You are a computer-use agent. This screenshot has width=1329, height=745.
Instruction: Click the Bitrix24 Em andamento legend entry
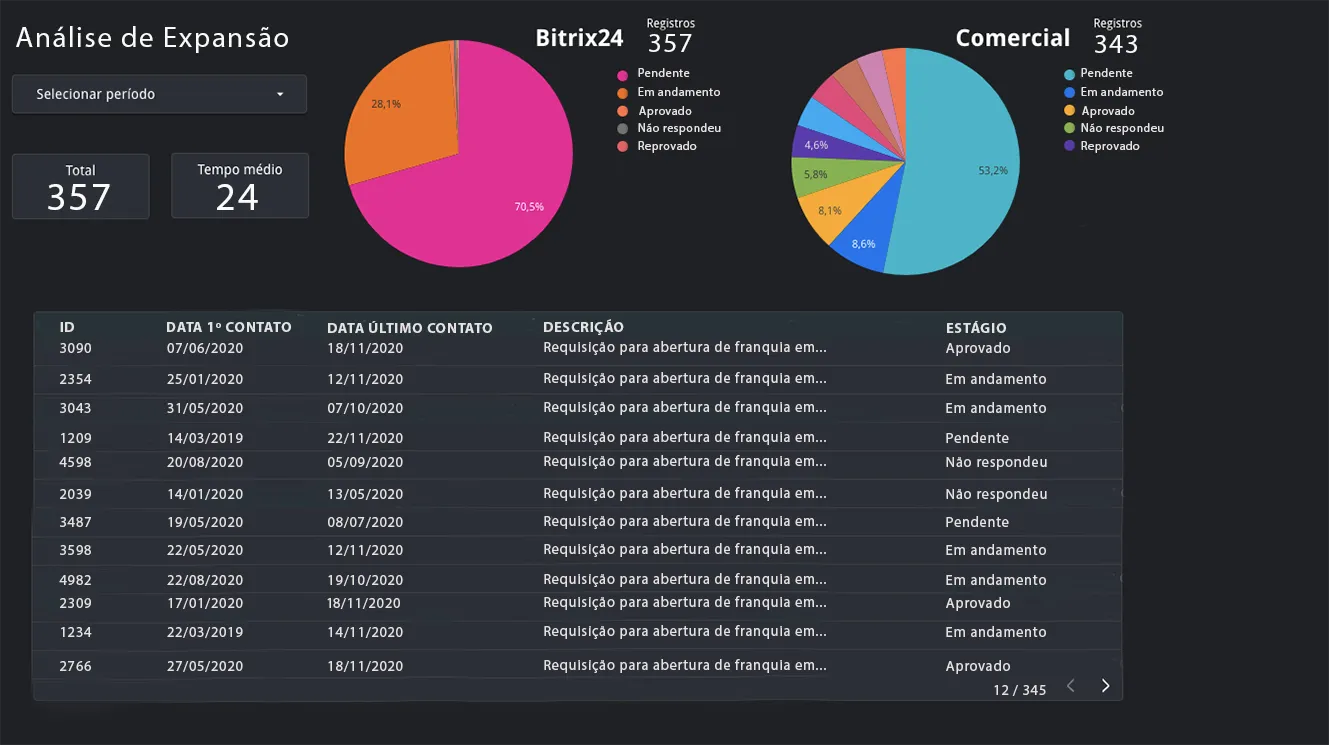(x=668, y=92)
